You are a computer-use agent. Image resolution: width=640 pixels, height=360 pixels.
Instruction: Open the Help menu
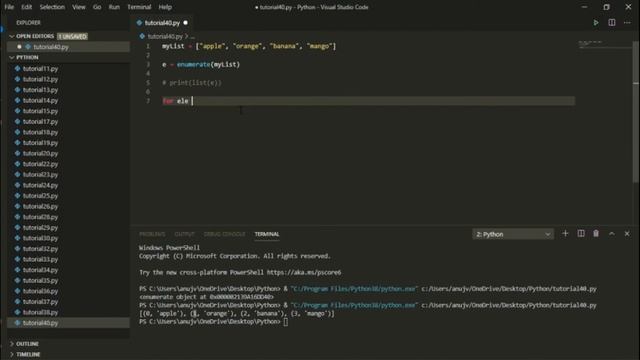165,7
